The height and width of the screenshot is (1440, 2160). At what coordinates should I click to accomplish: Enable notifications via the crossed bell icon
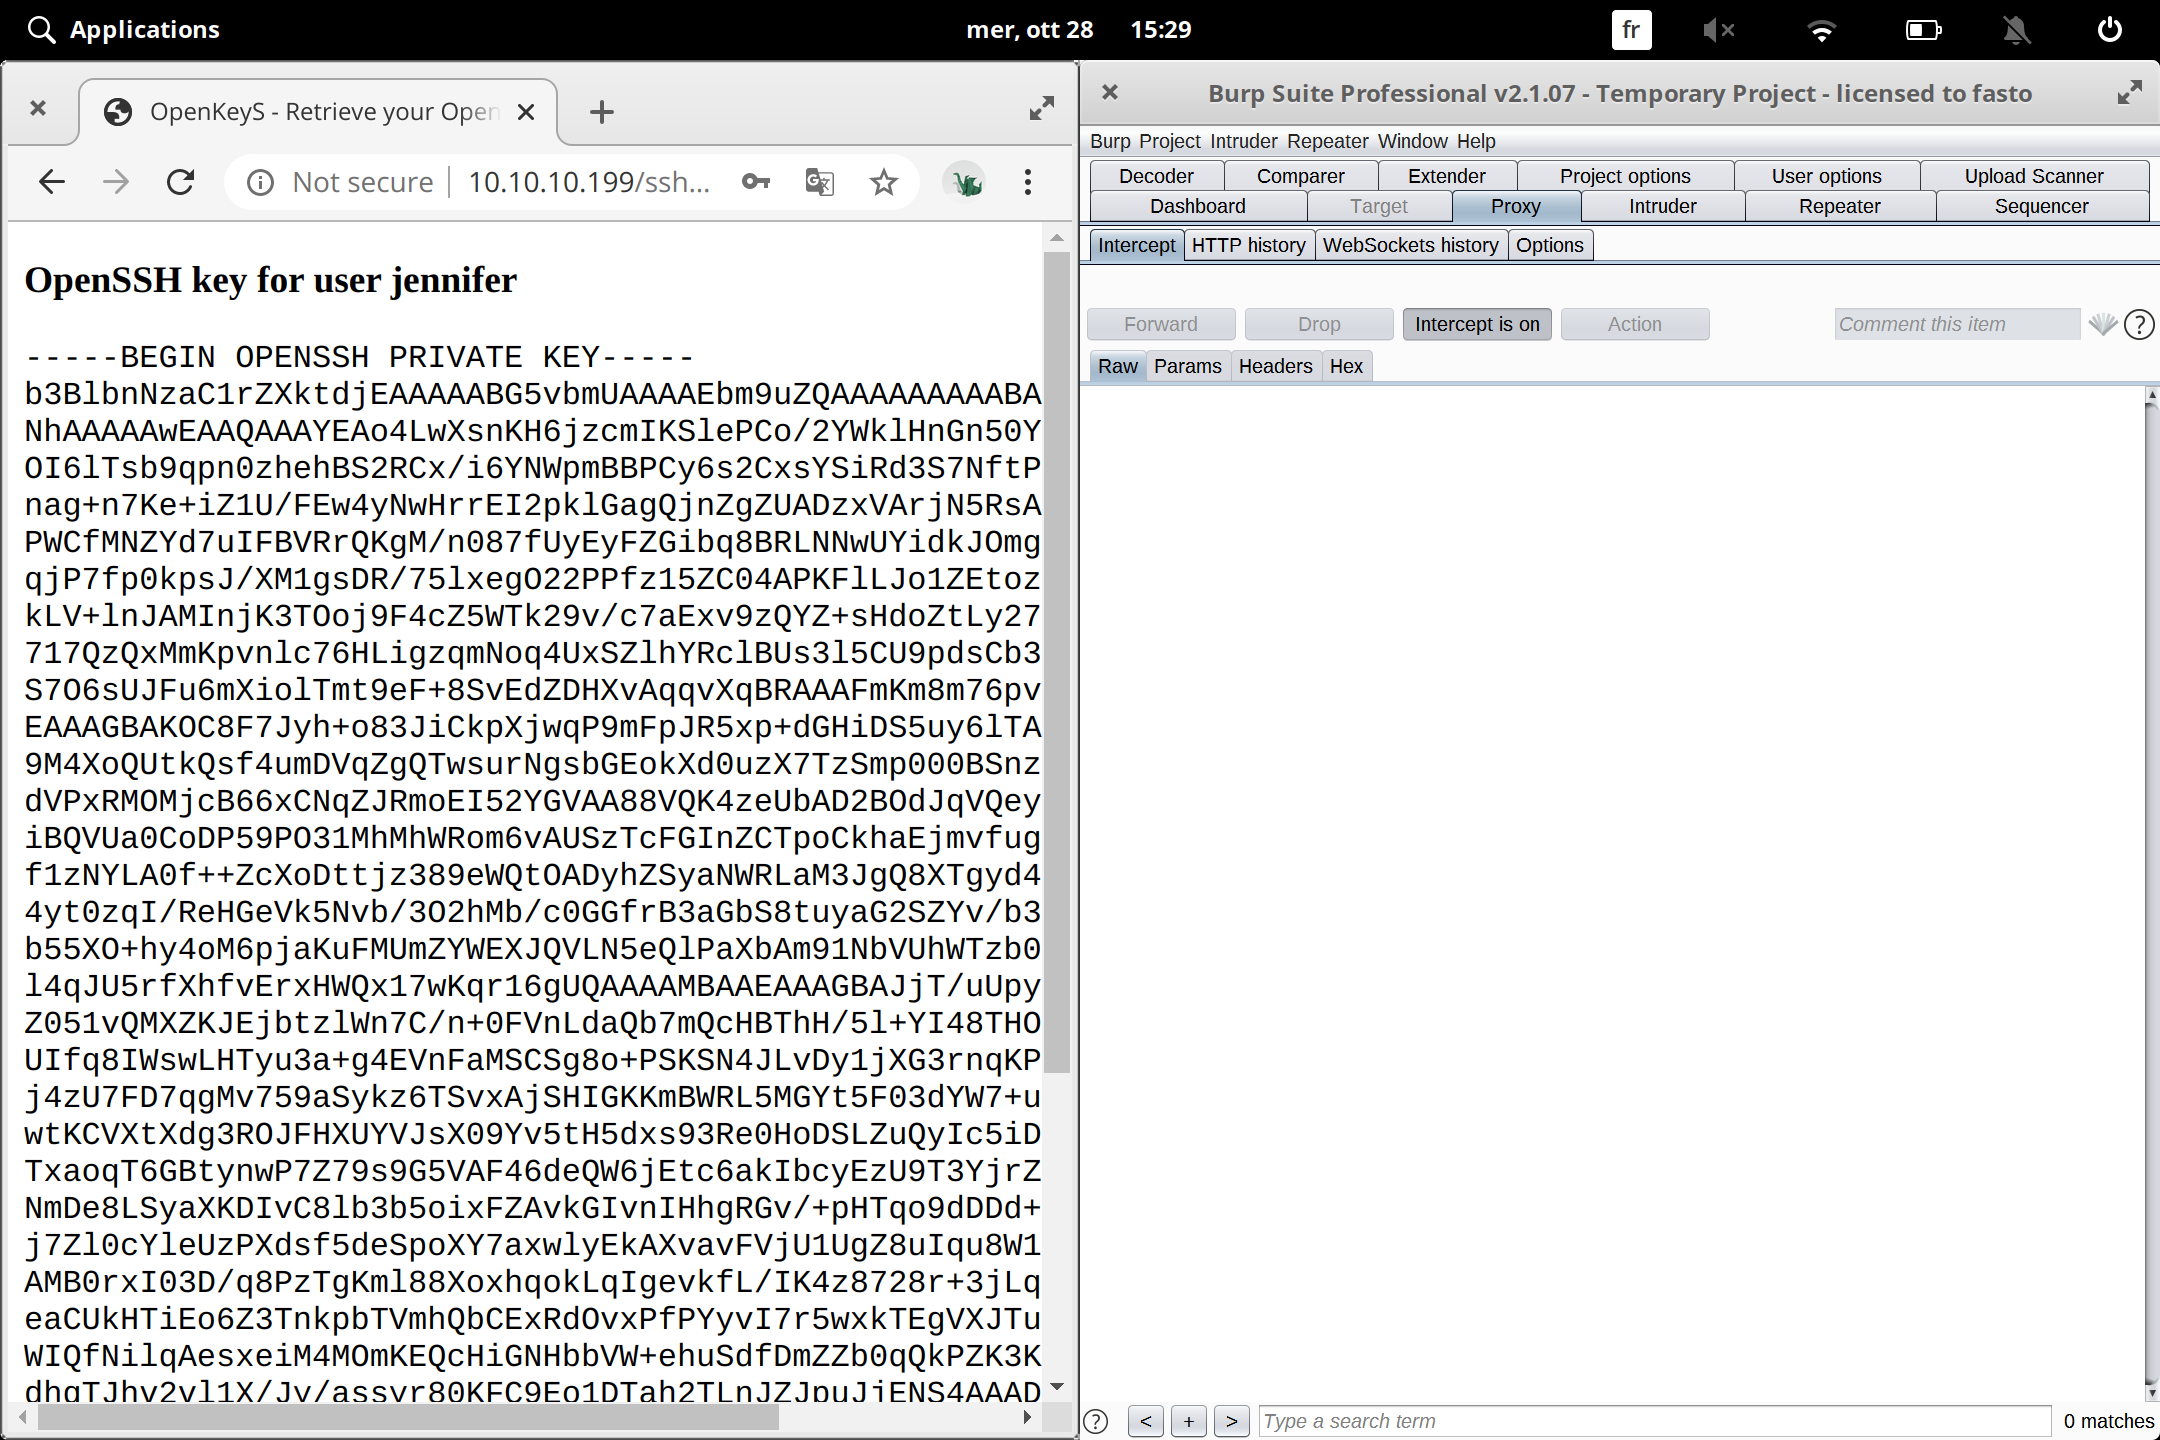click(x=2017, y=29)
